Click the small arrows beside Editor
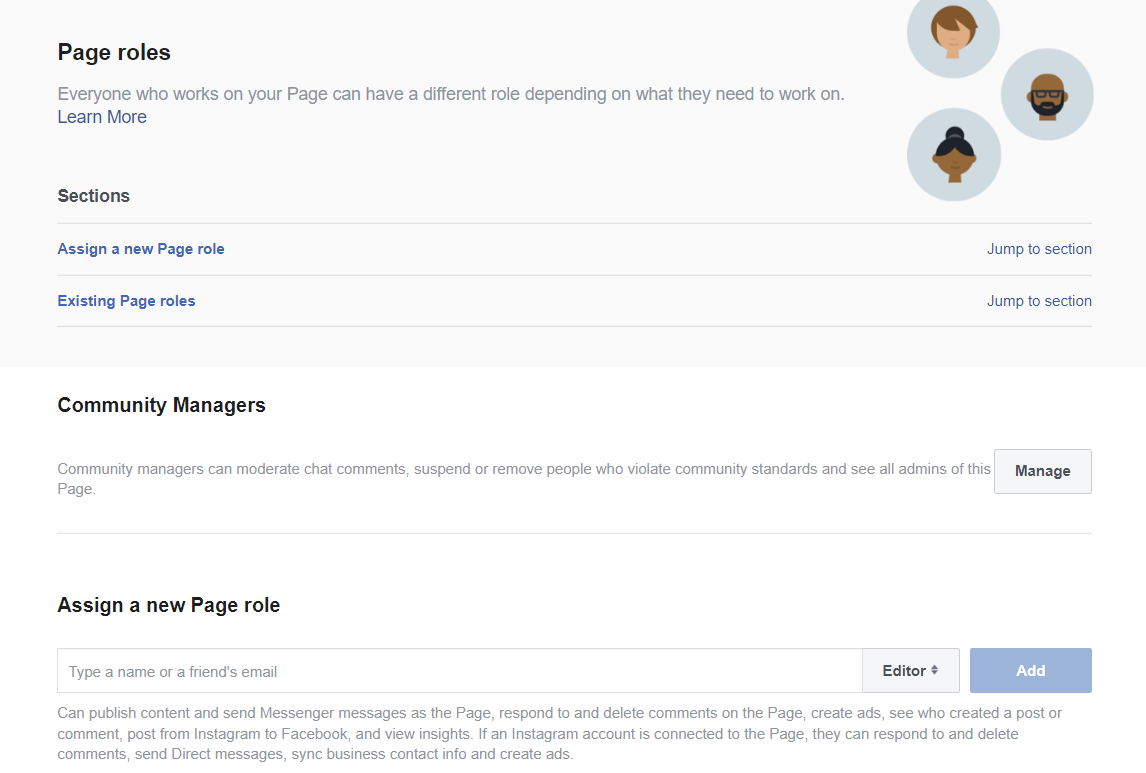The height and width of the screenshot is (773, 1146). click(x=935, y=670)
